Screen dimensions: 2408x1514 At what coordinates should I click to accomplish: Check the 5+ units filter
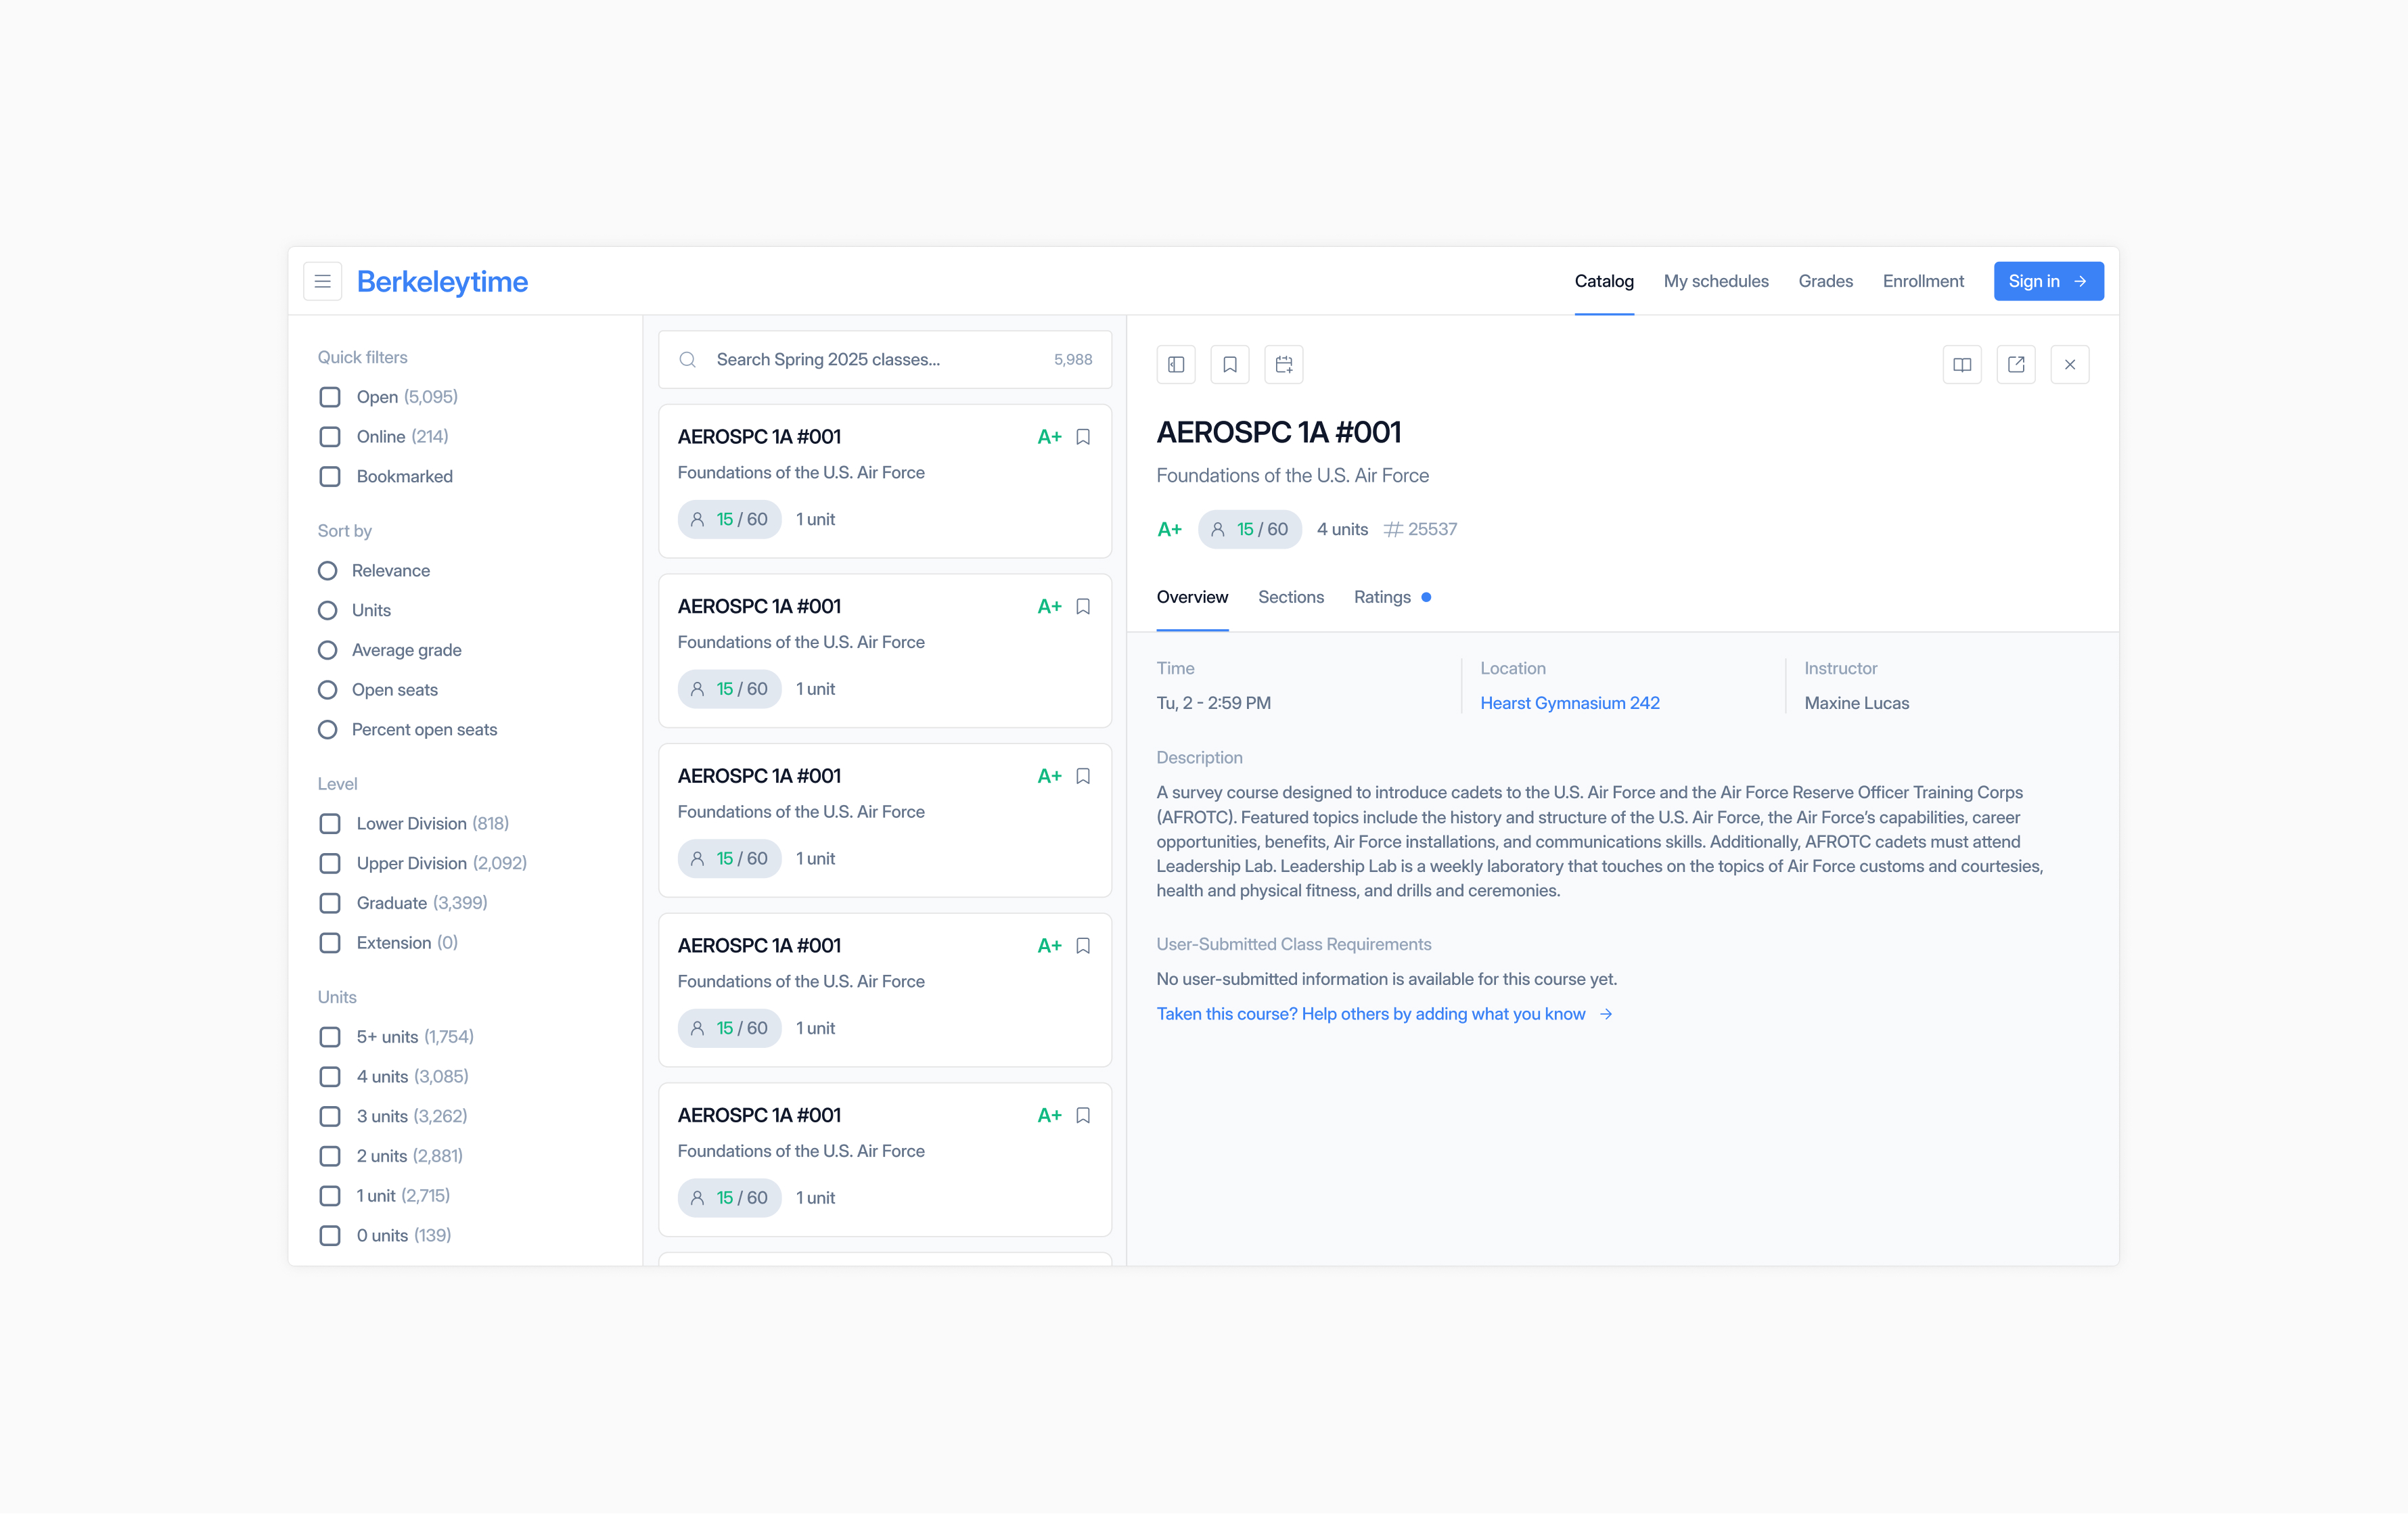click(x=330, y=1037)
